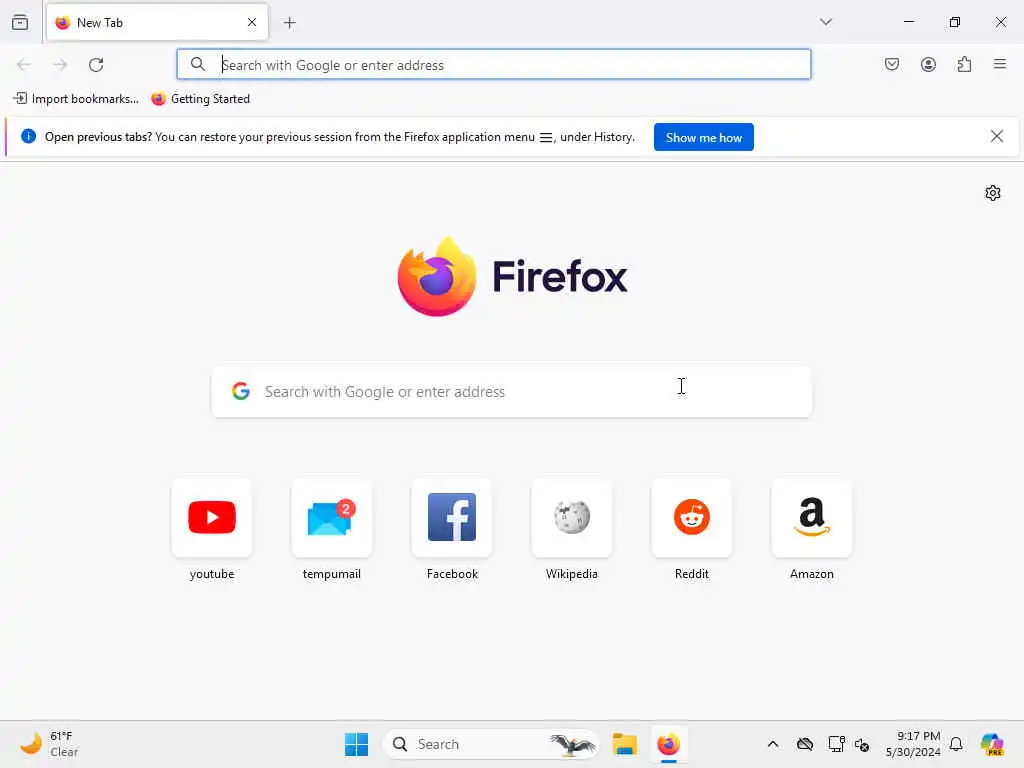Open a new tab with plus button
The width and height of the screenshot is (1024, 768).
click(x=290, y=23)
